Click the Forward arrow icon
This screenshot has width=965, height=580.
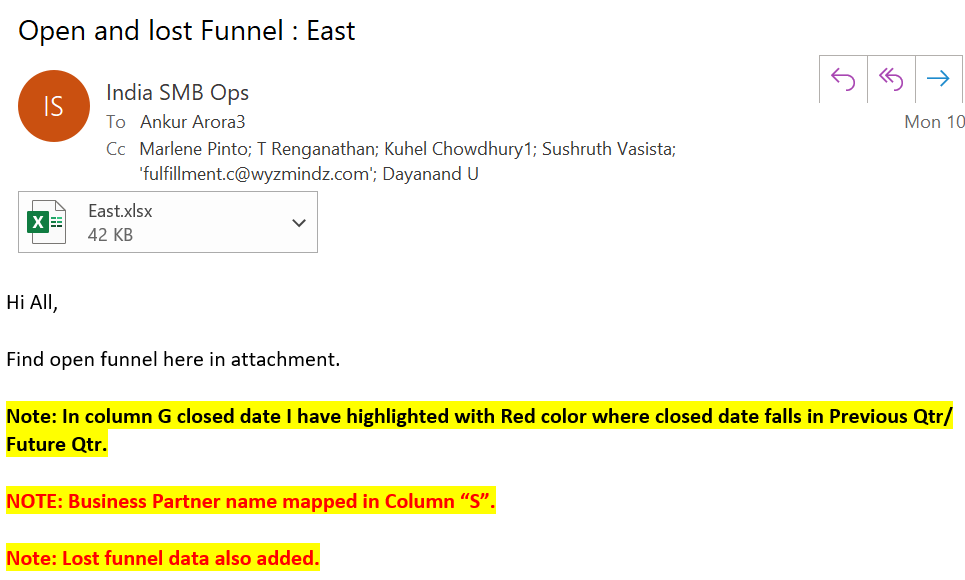click(938, 79)
